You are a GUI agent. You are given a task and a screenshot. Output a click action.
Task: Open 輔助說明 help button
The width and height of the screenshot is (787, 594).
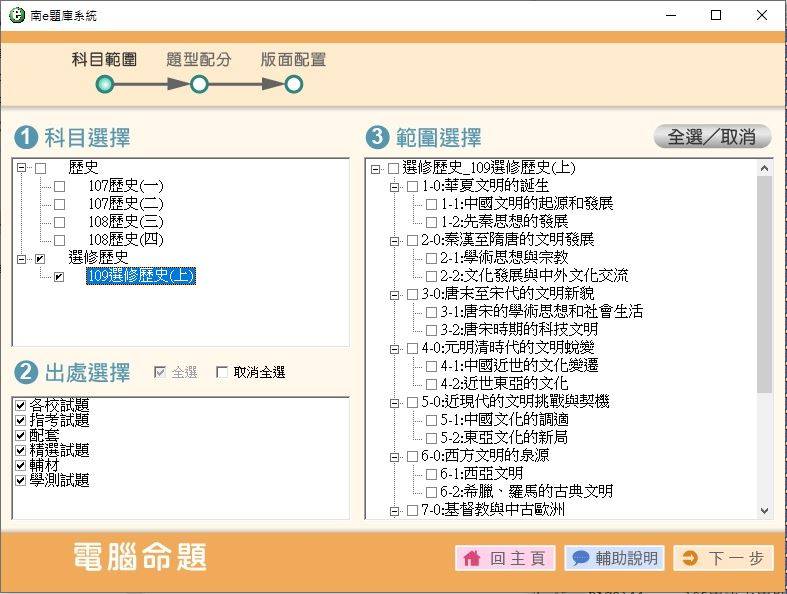pos(614,558)
